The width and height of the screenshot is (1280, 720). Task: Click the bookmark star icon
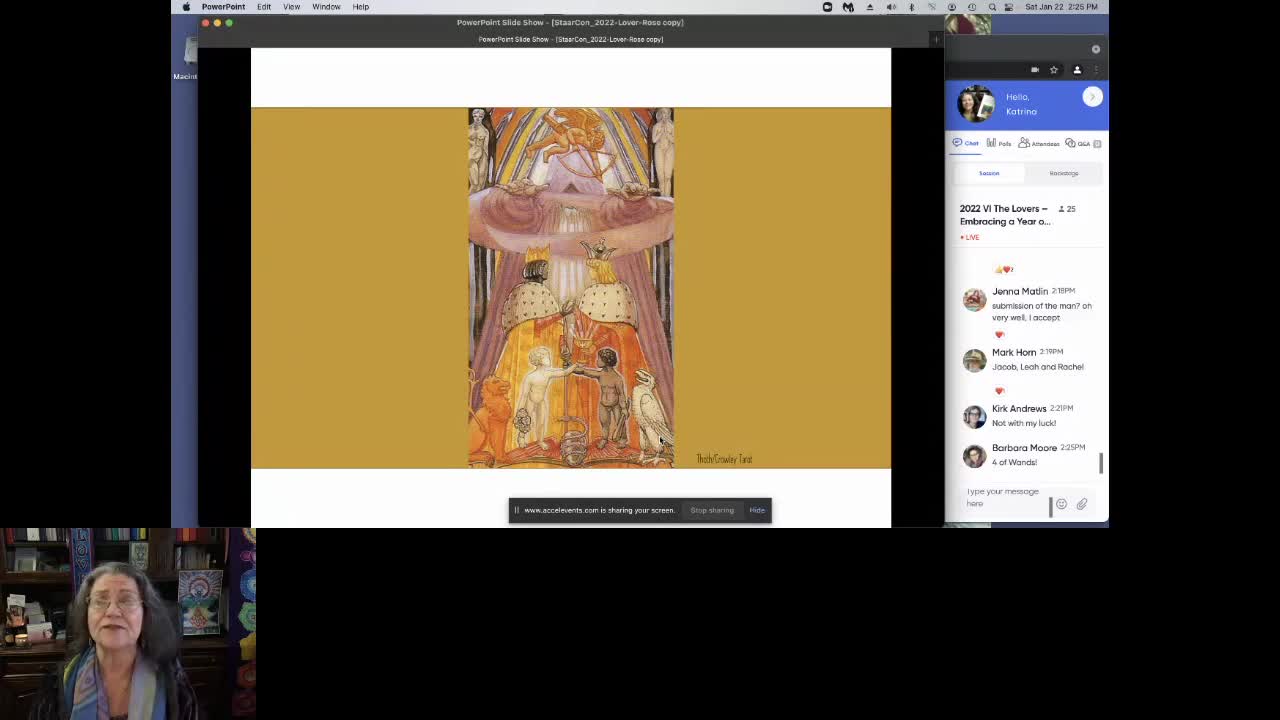(1053, 70)
